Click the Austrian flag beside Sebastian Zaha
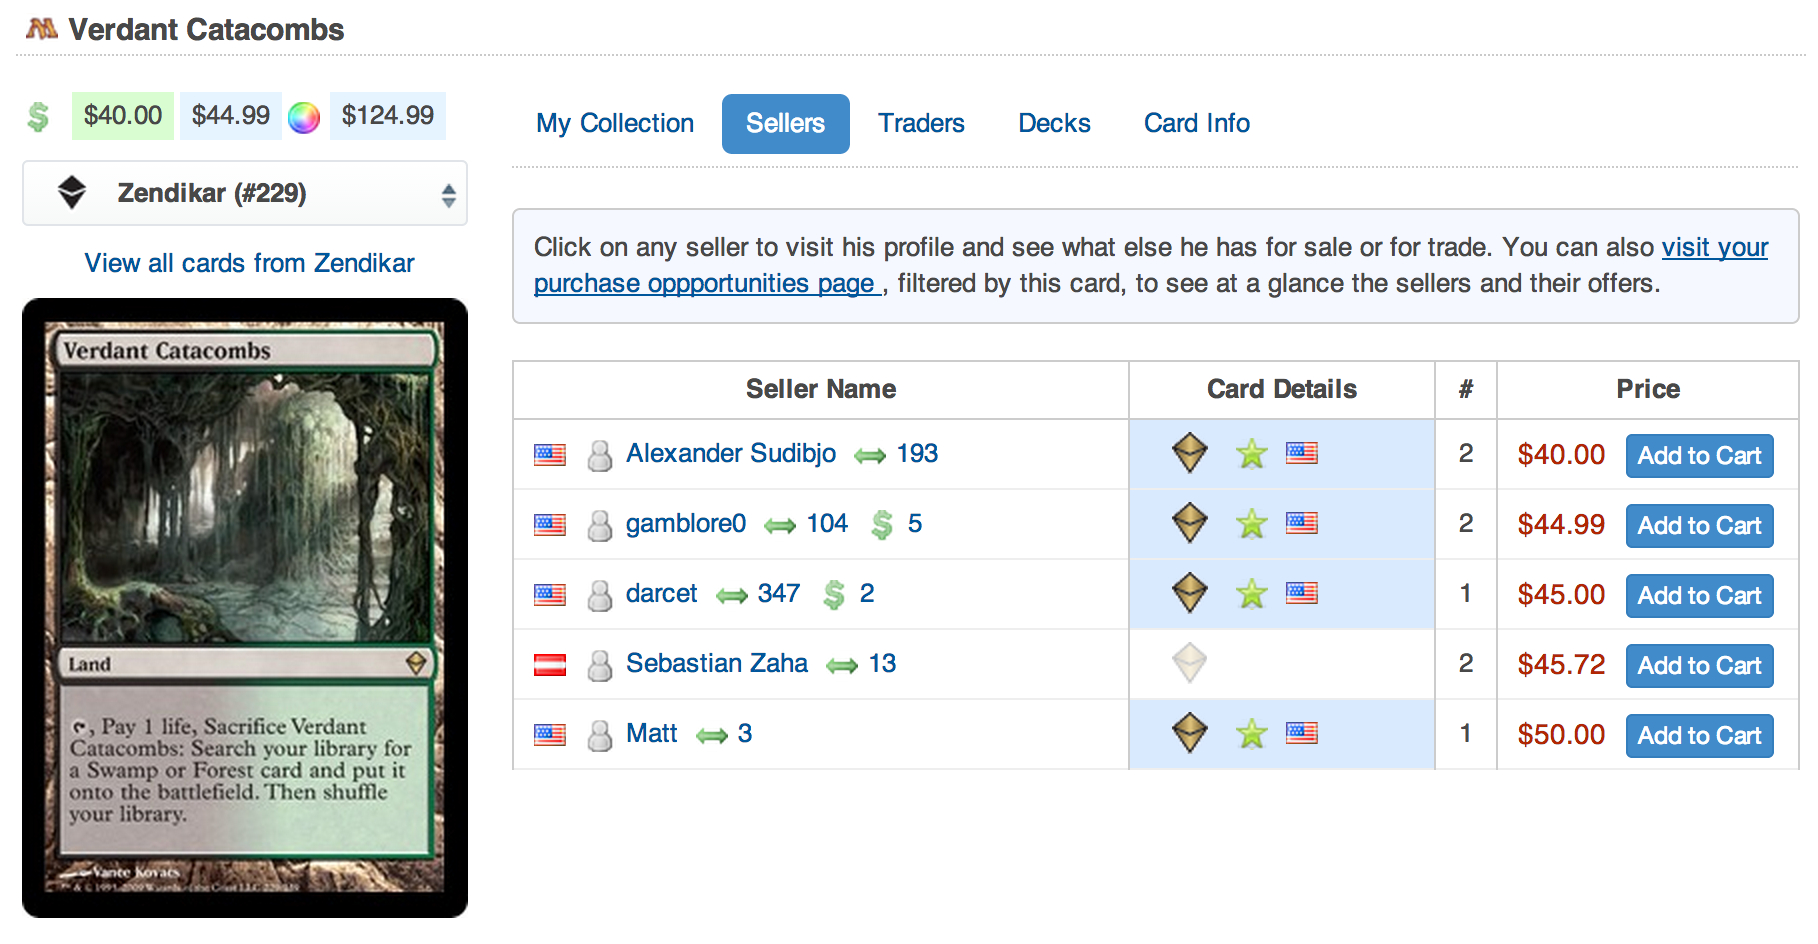This screenshot has width=1818, height=944. 550,664
